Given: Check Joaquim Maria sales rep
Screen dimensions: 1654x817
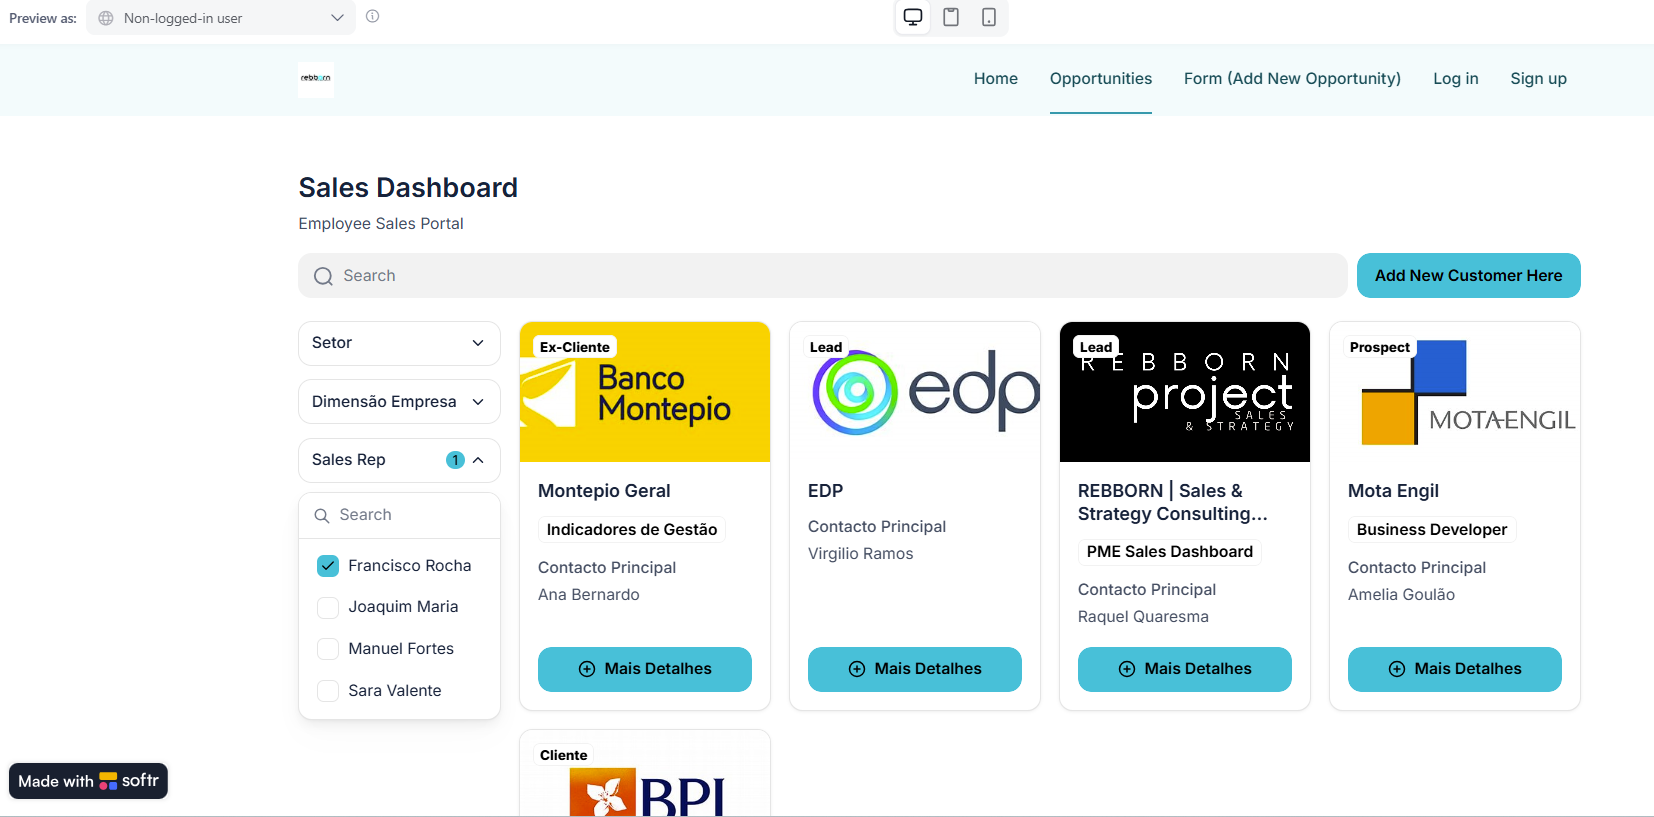Looking at the screenshot, I should coord(328,607).
